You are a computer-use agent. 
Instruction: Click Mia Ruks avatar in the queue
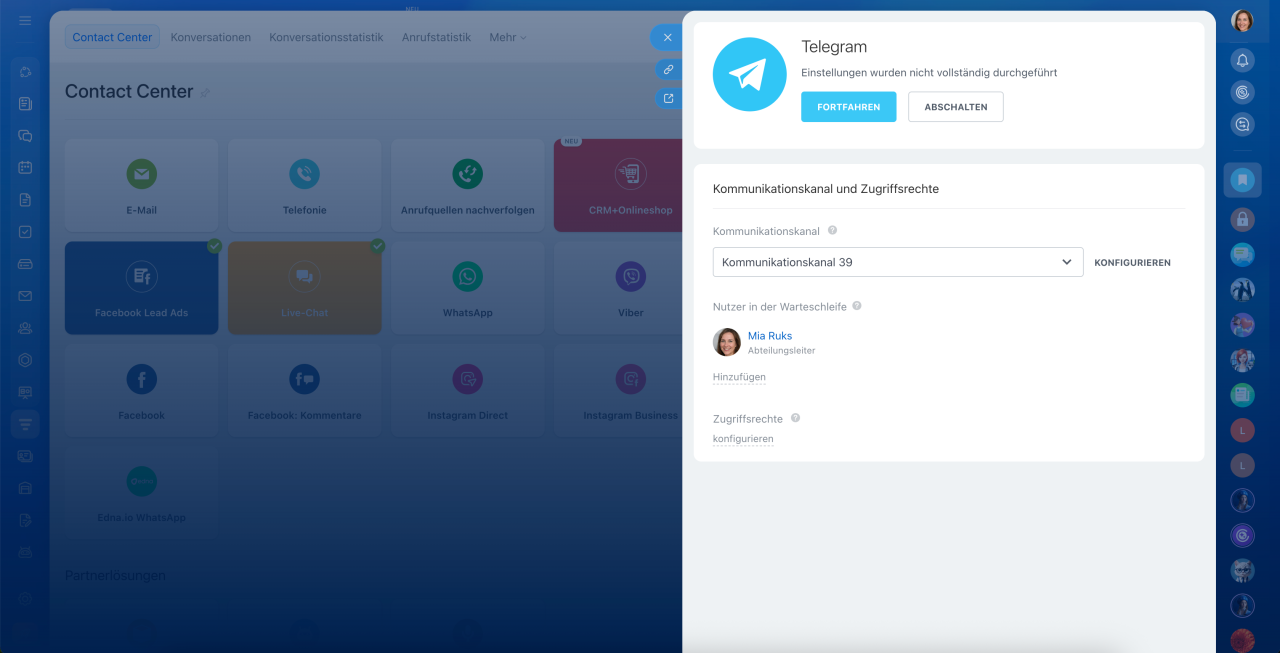pyautogui.click(x=727, y=342)
